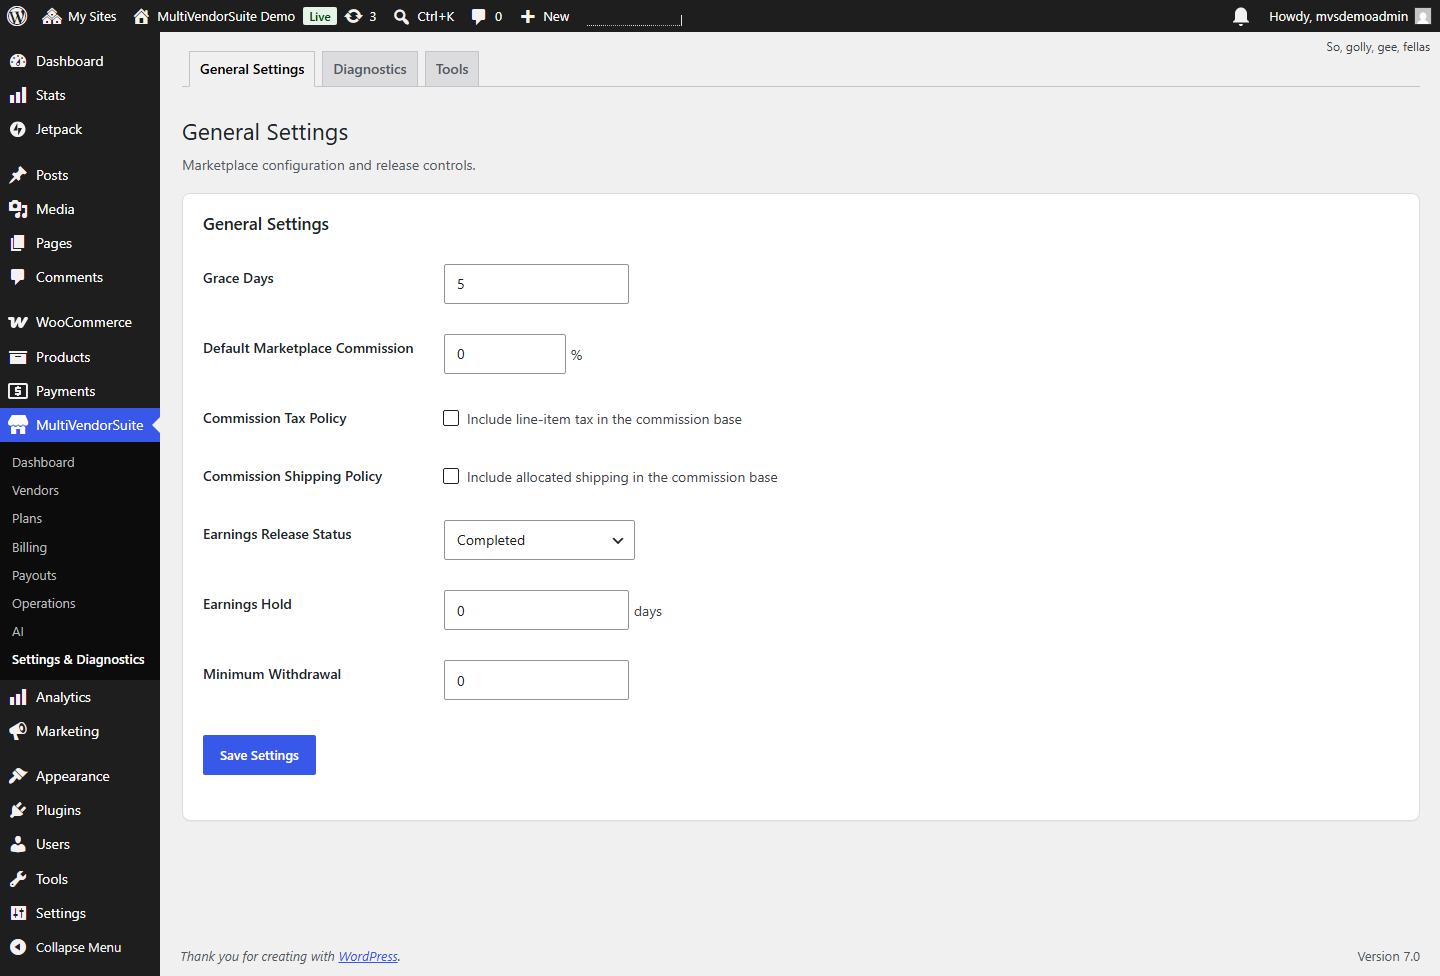The image size is (1440, 976).
Task: Click the Media library icon
Action: coord(18,209)
